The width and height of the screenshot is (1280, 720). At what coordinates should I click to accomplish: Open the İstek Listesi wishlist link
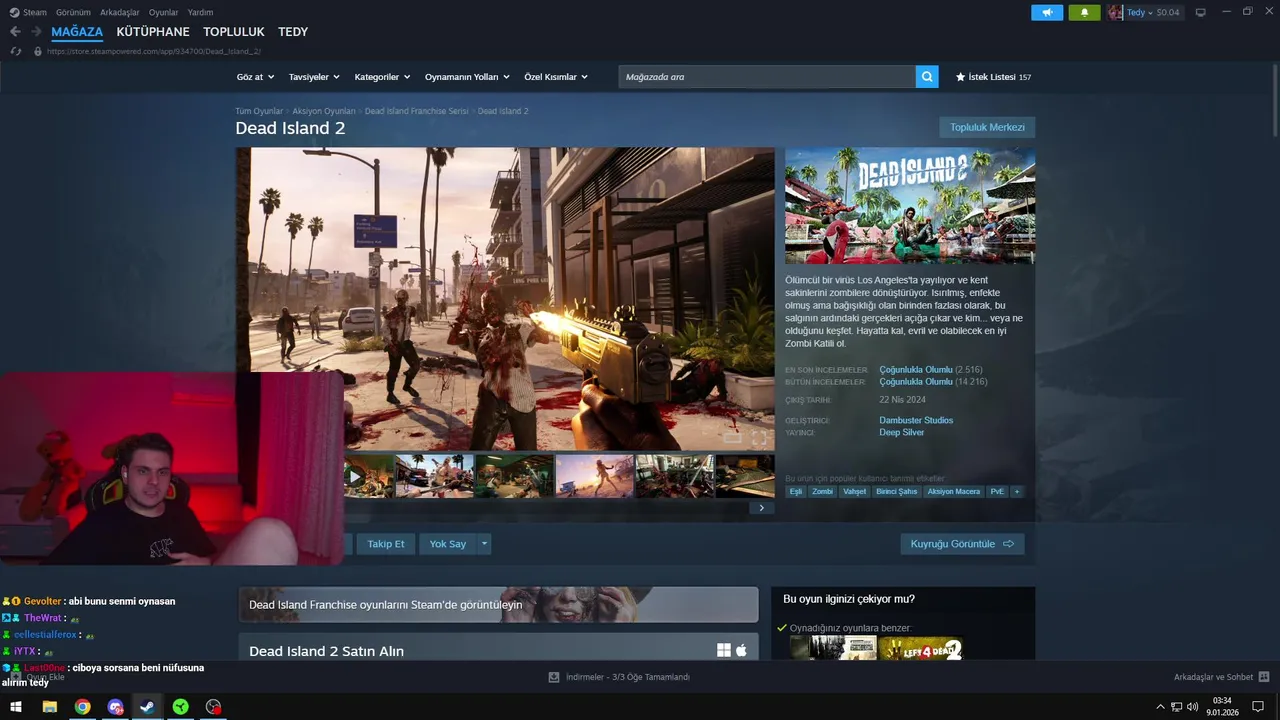(x=993, y=77)
